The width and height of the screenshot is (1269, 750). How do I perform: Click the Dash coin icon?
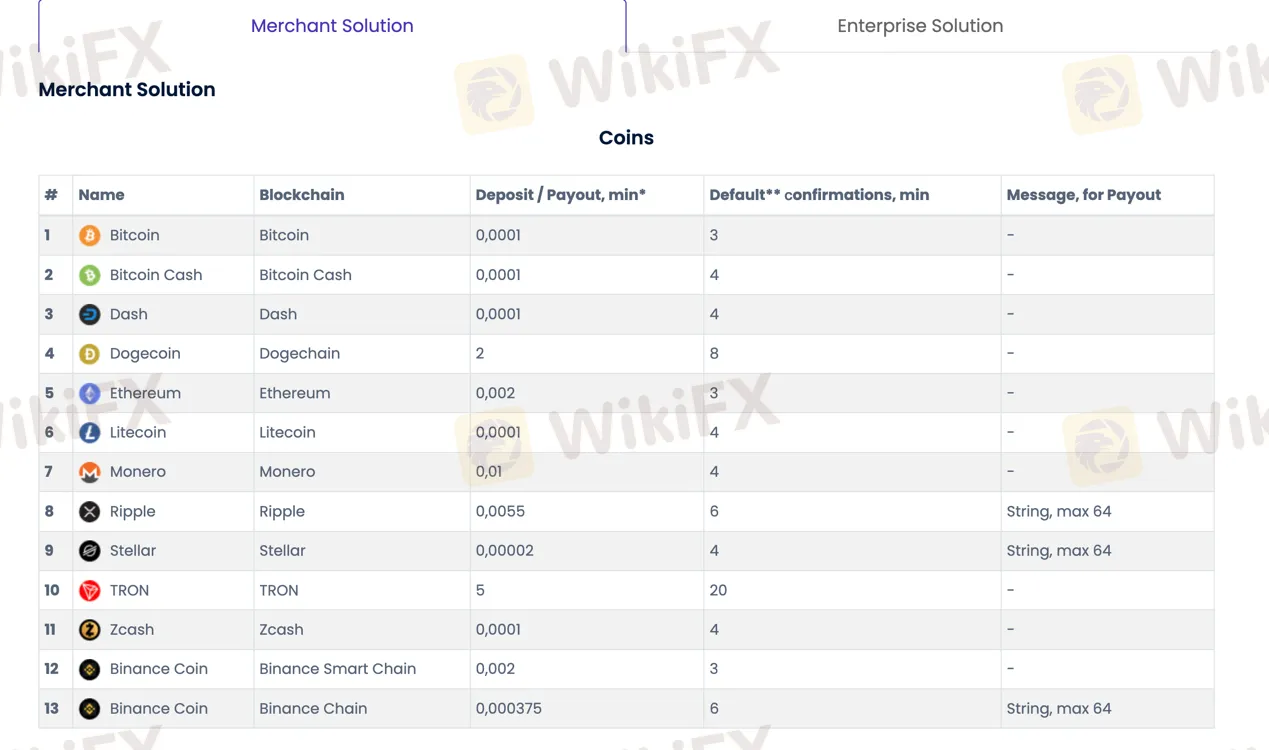coord(89,314)
